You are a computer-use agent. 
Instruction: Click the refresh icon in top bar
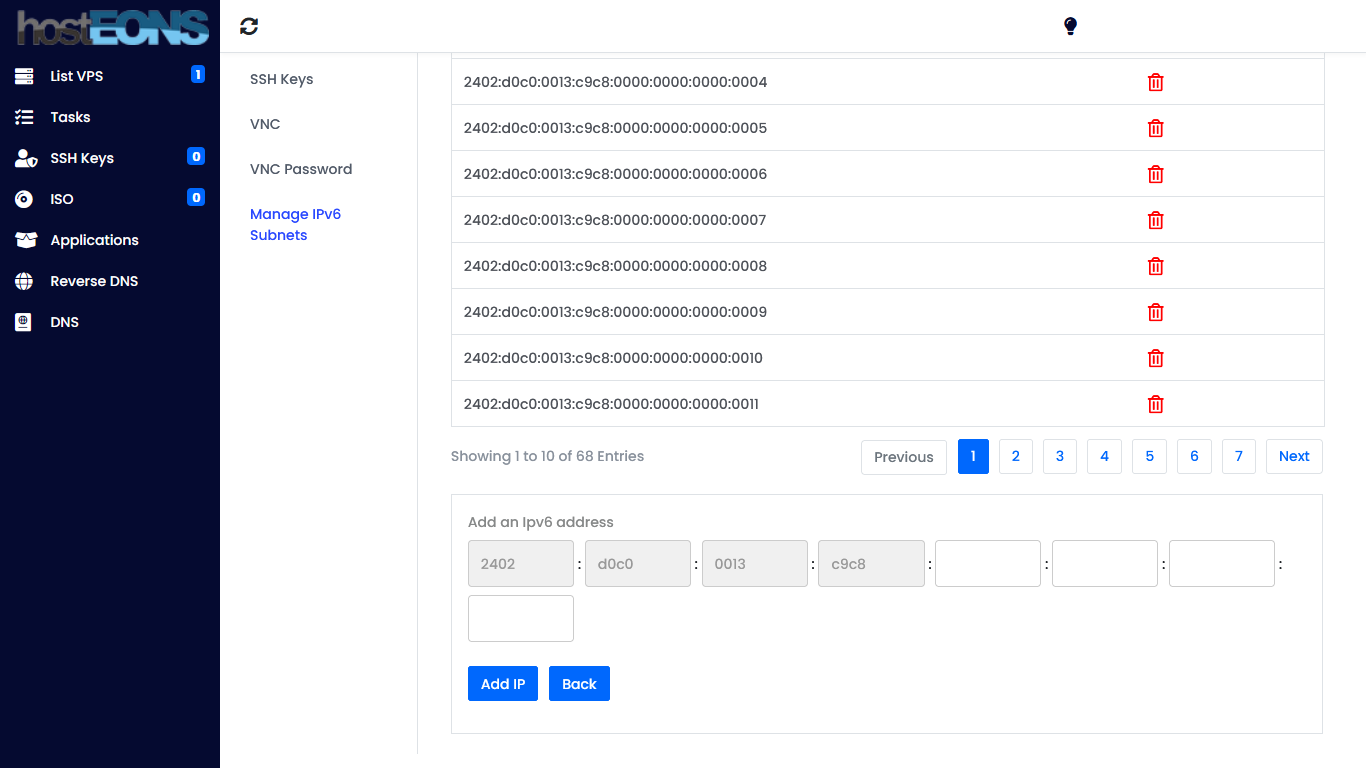point(249,27)
